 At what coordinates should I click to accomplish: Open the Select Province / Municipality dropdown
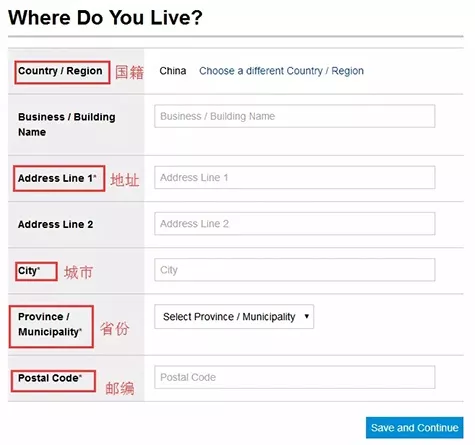point(234,317)
